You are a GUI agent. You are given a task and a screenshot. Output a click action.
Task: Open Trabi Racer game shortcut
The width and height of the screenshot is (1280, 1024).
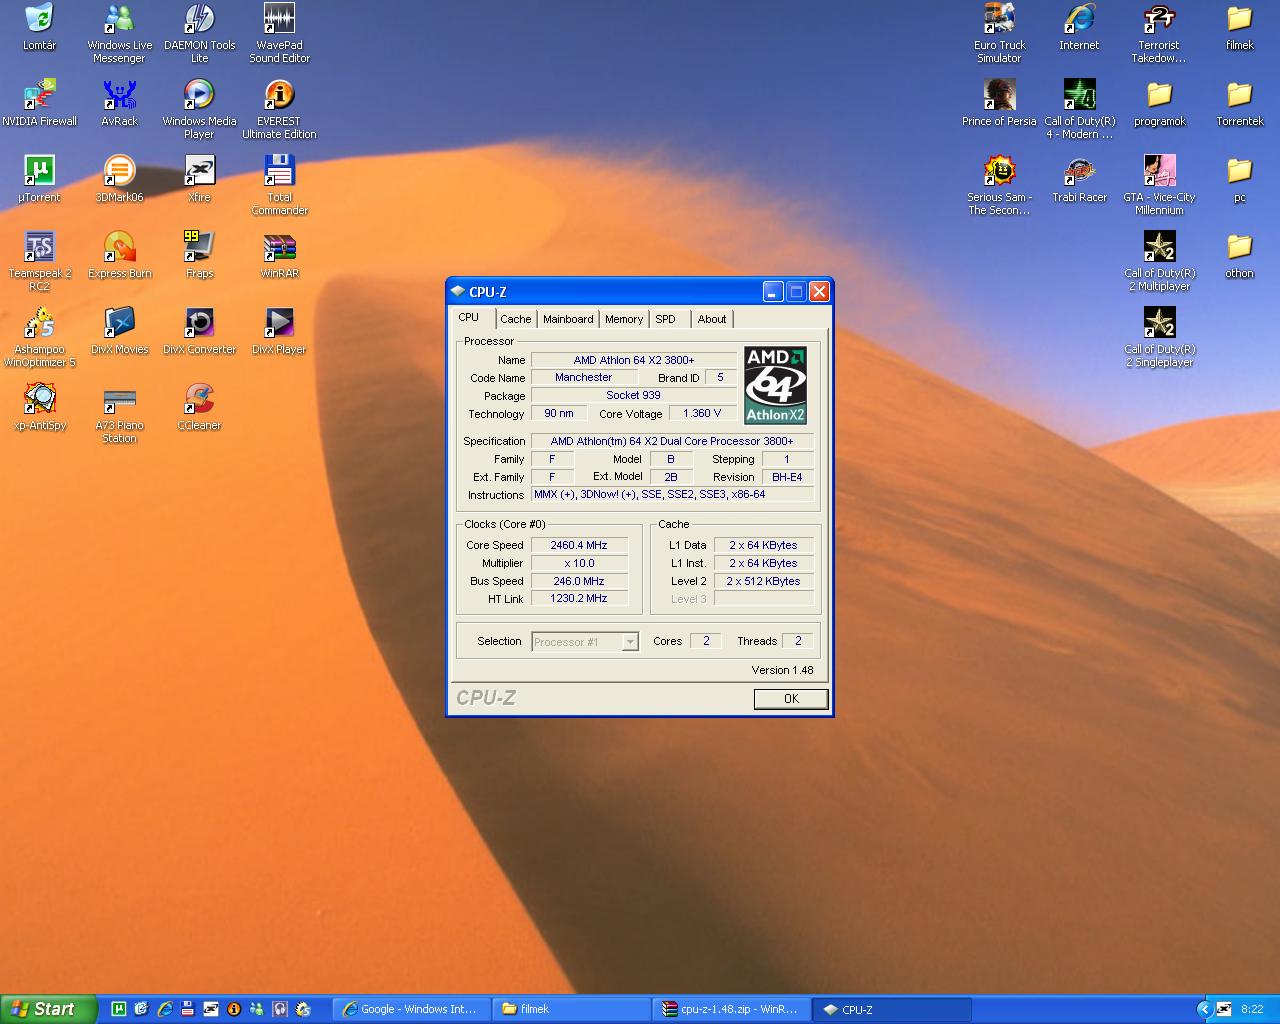coord(1079,180)
